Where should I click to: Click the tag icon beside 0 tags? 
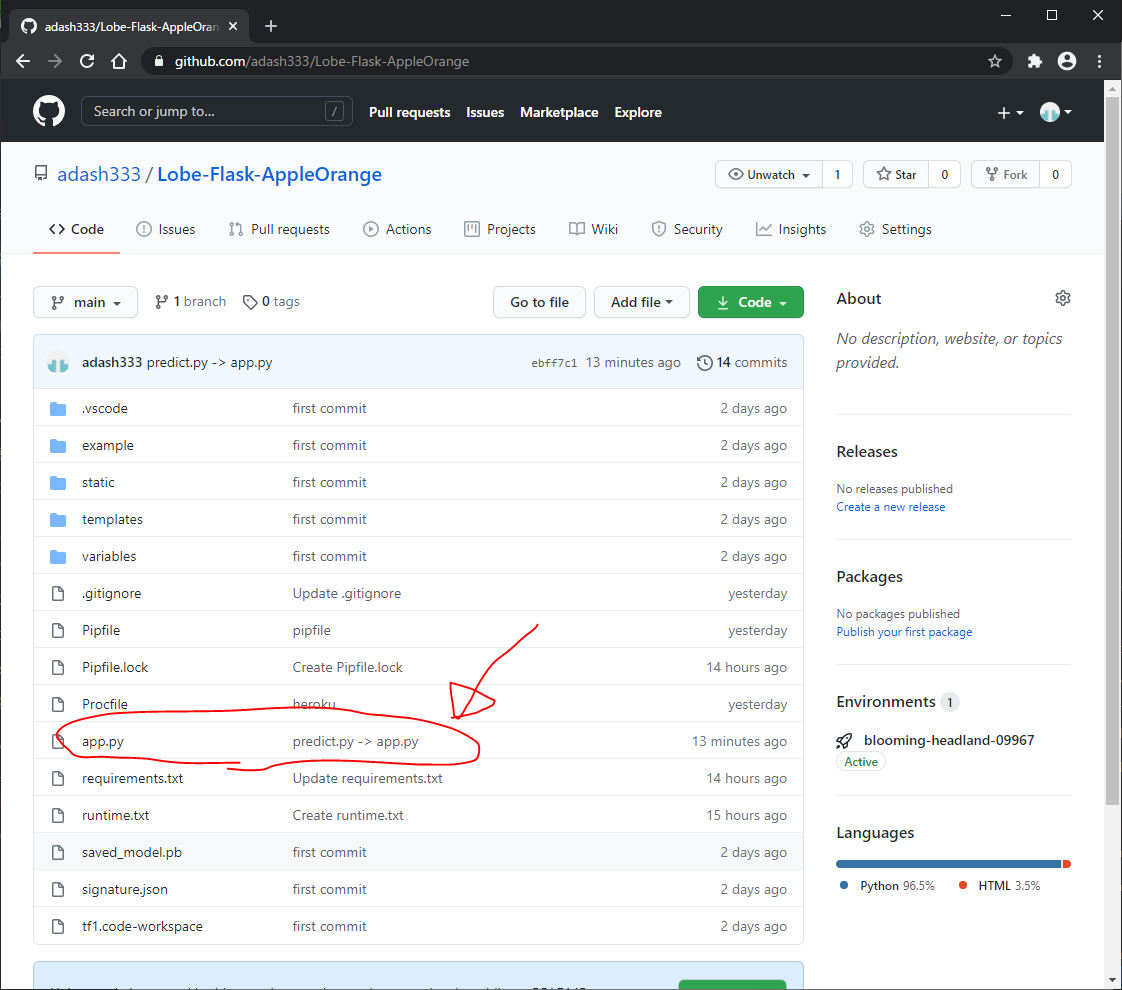click(x=250, y=302)
